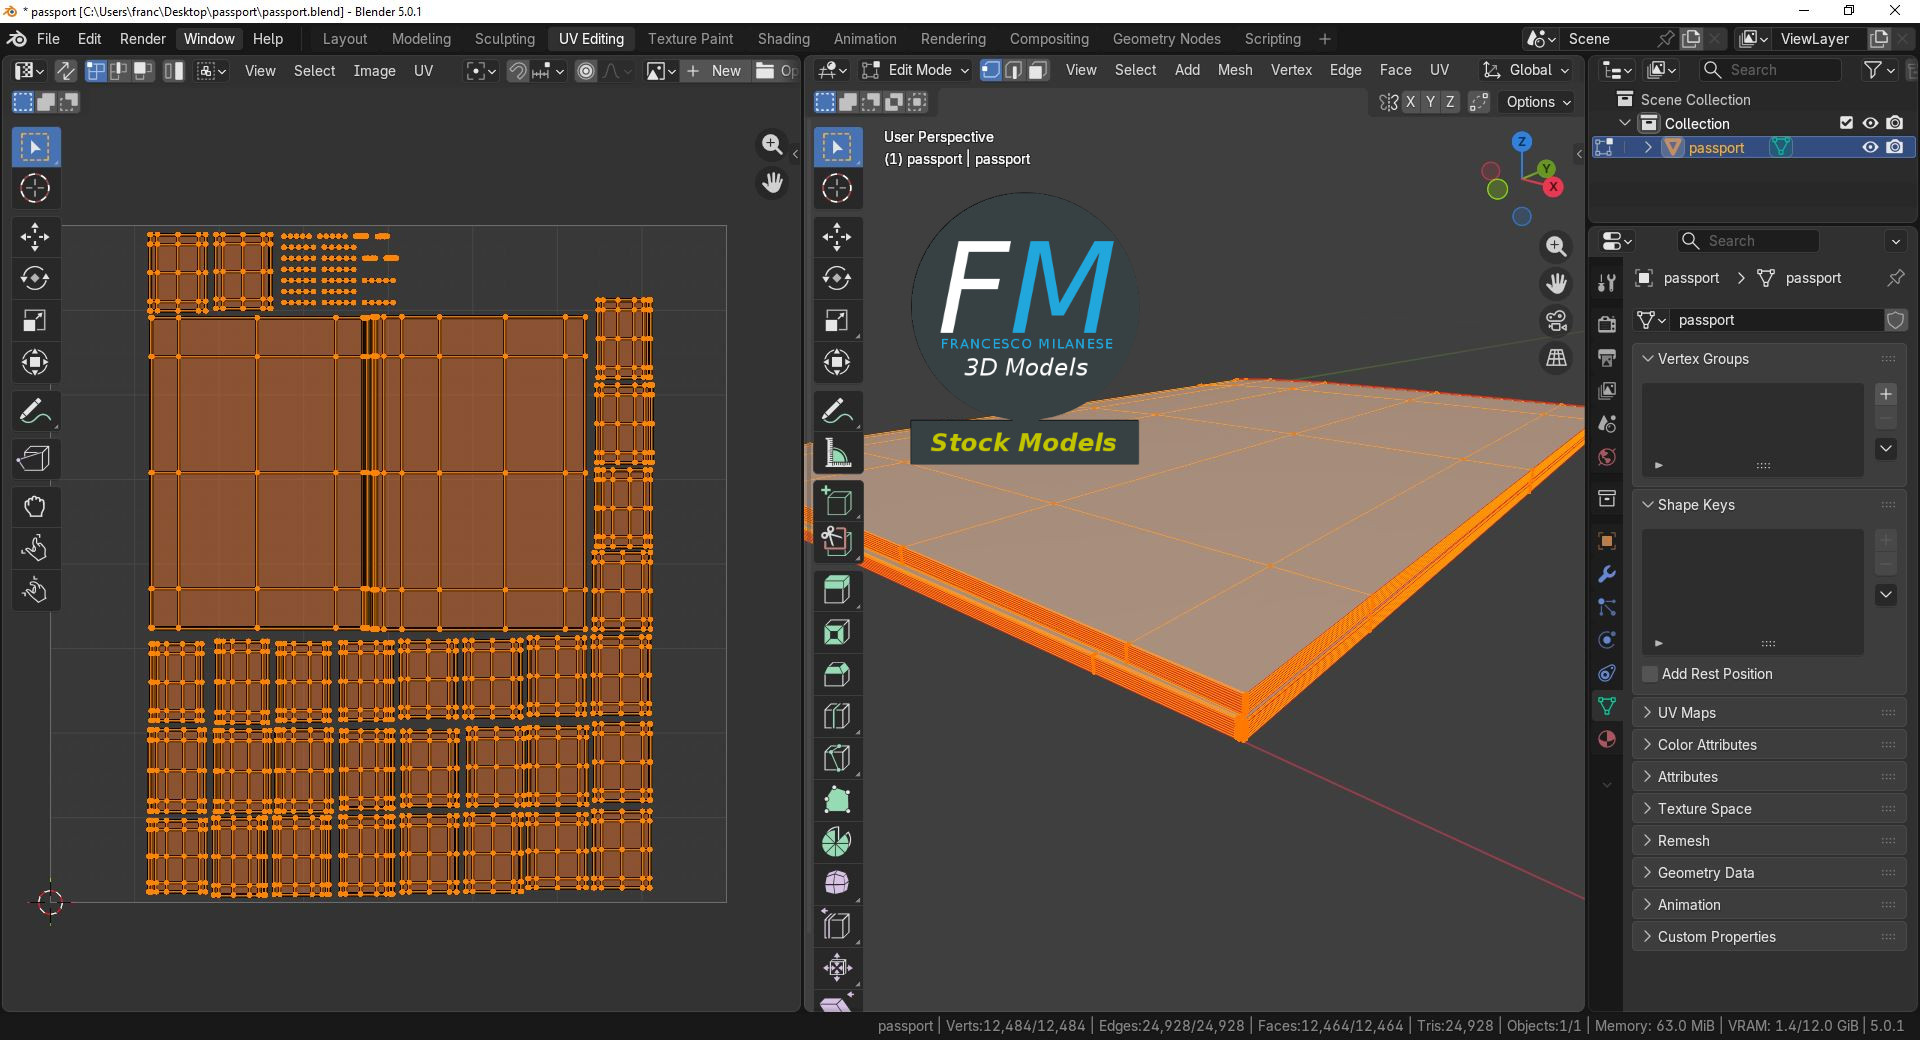Toggle proportional editing in UV editor
Viewport: 1920px width, 1040px height.
[586, 71]
